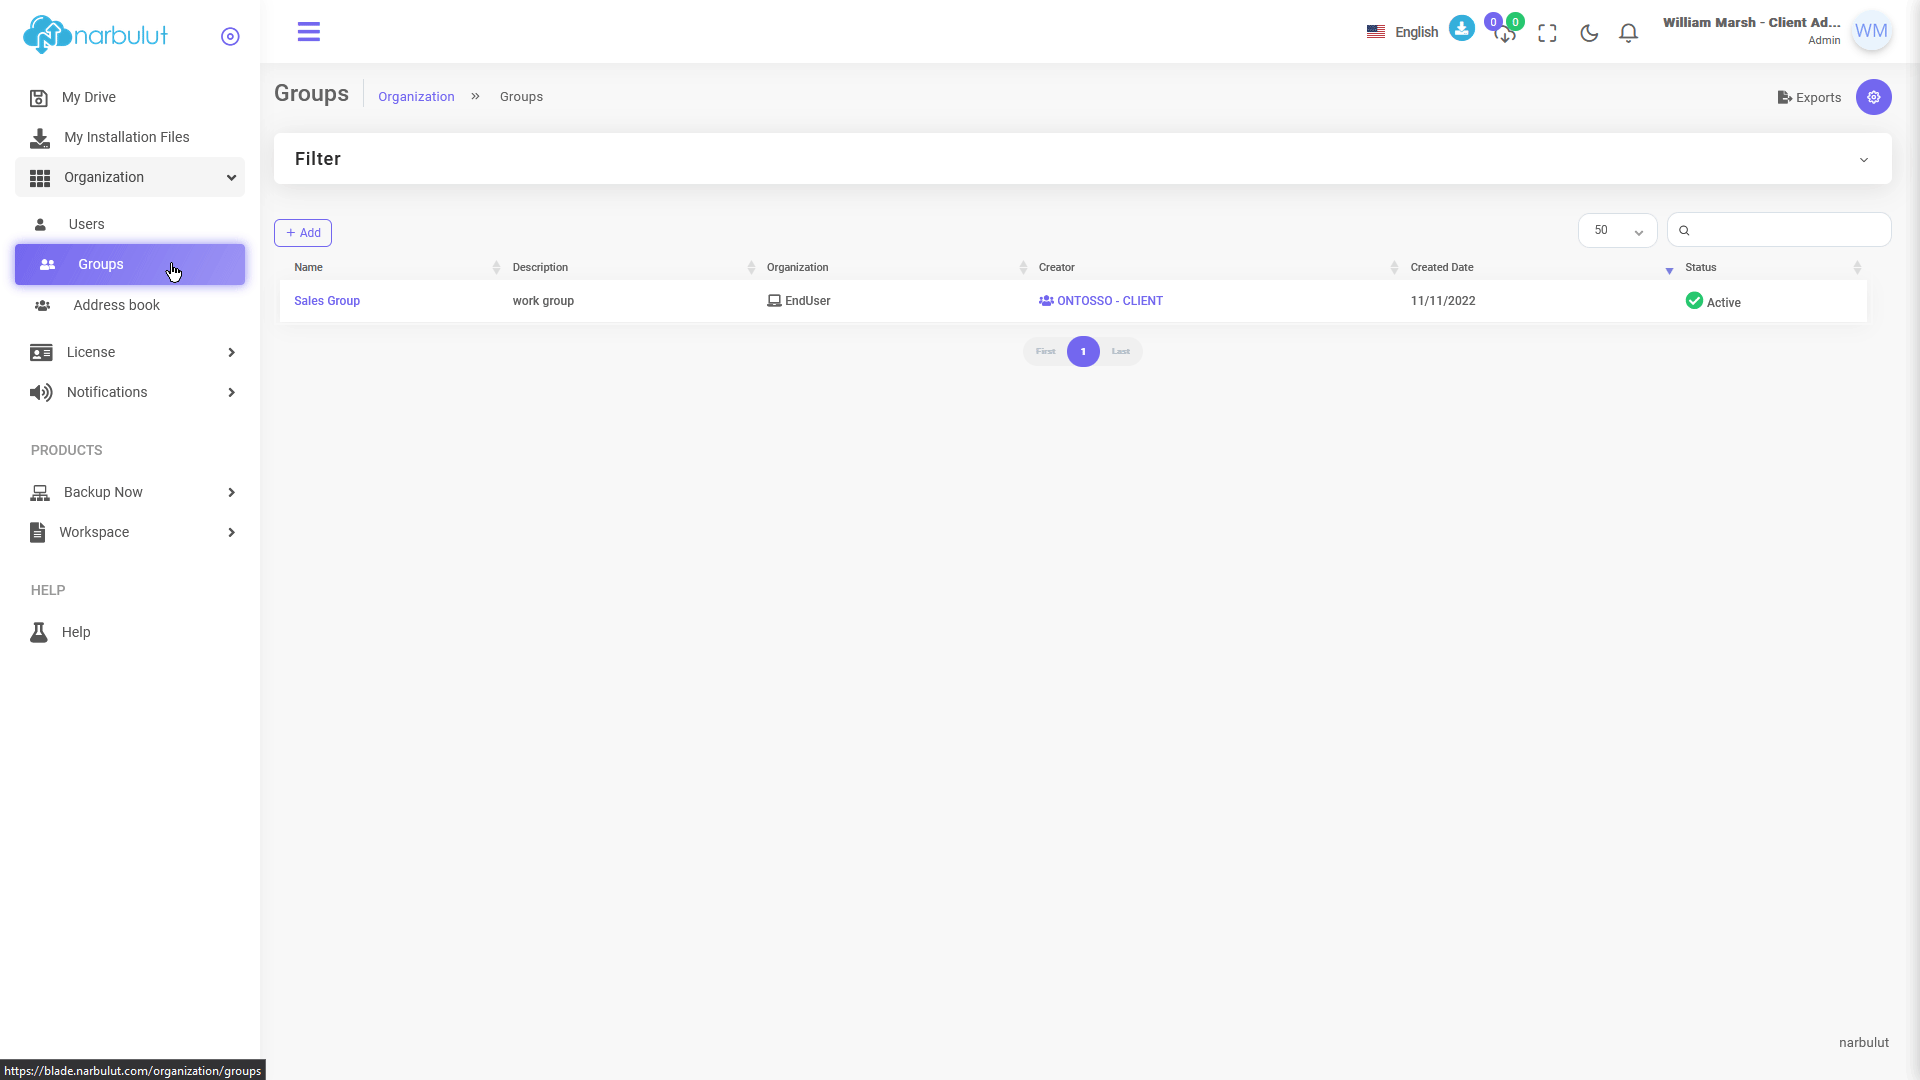Viewport: 1920px width, 1080px height.
Task: Click the Notifications speaker icon
Action: 41,392
